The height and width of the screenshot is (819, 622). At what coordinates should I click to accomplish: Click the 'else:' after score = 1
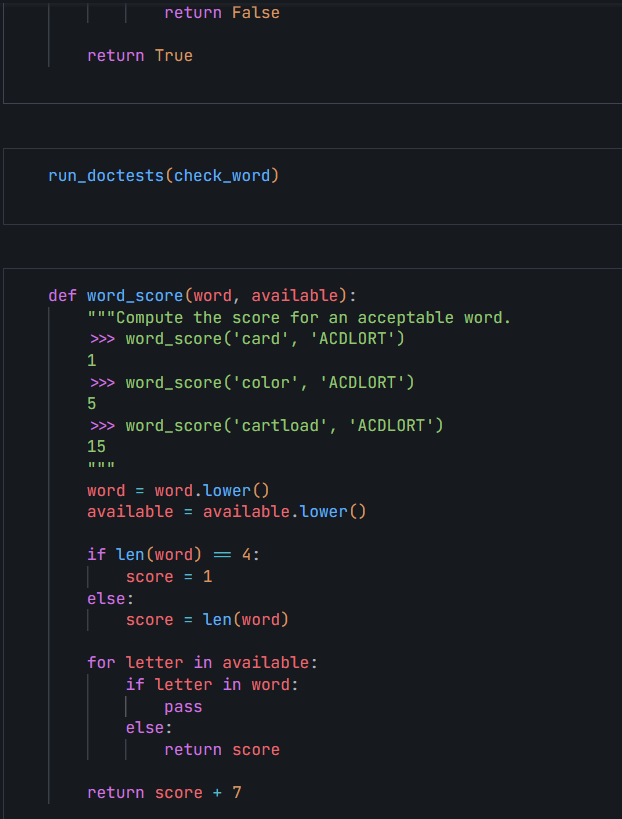[x=111, y=598]
